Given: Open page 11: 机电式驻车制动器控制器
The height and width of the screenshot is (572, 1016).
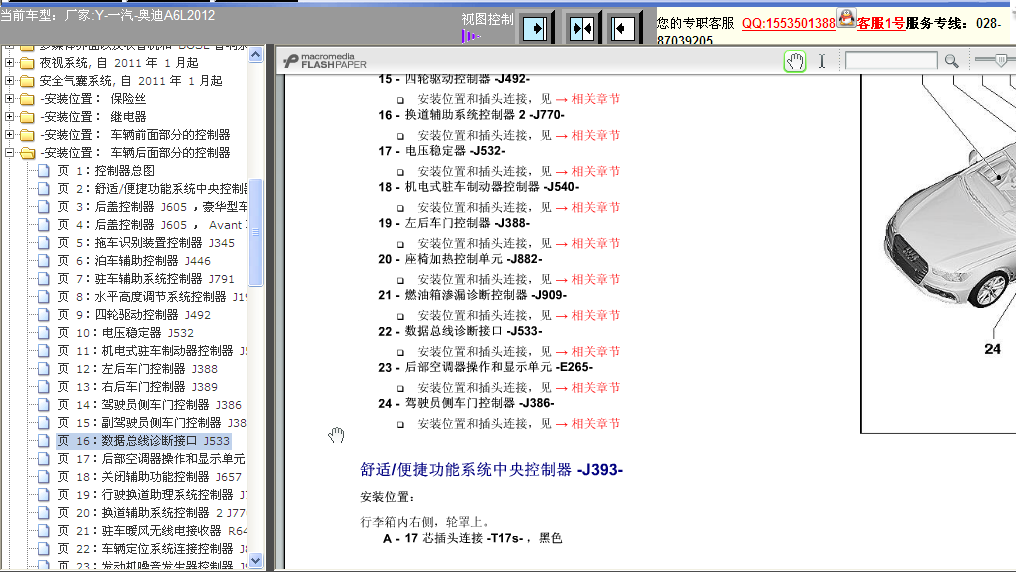Looking at the screenshot, I should coord(152,350).
